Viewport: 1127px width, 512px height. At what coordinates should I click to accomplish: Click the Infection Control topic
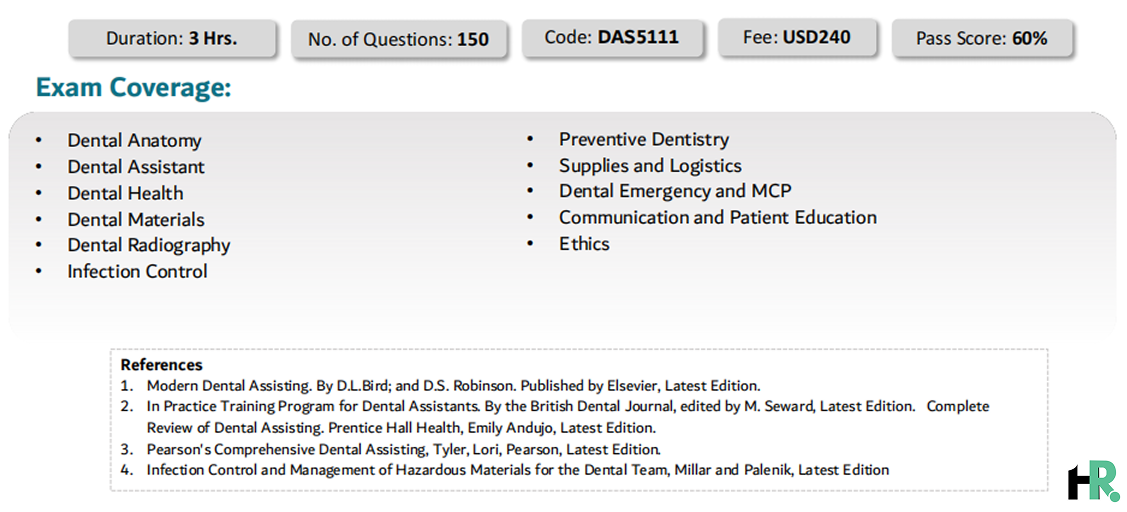click(137, 271)
